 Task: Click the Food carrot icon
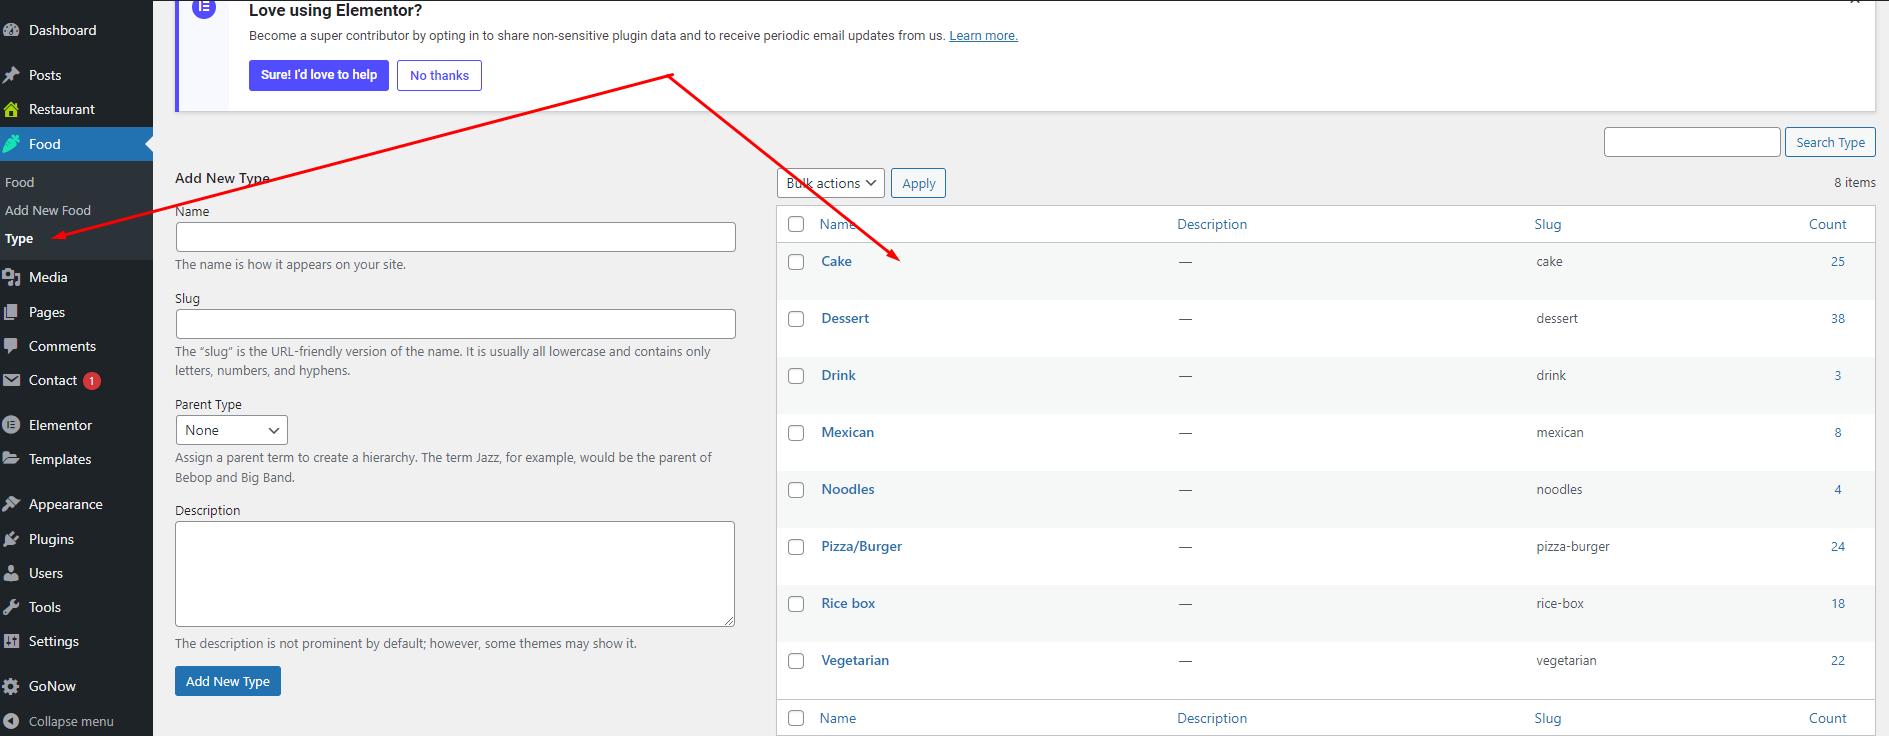(12, 144)
